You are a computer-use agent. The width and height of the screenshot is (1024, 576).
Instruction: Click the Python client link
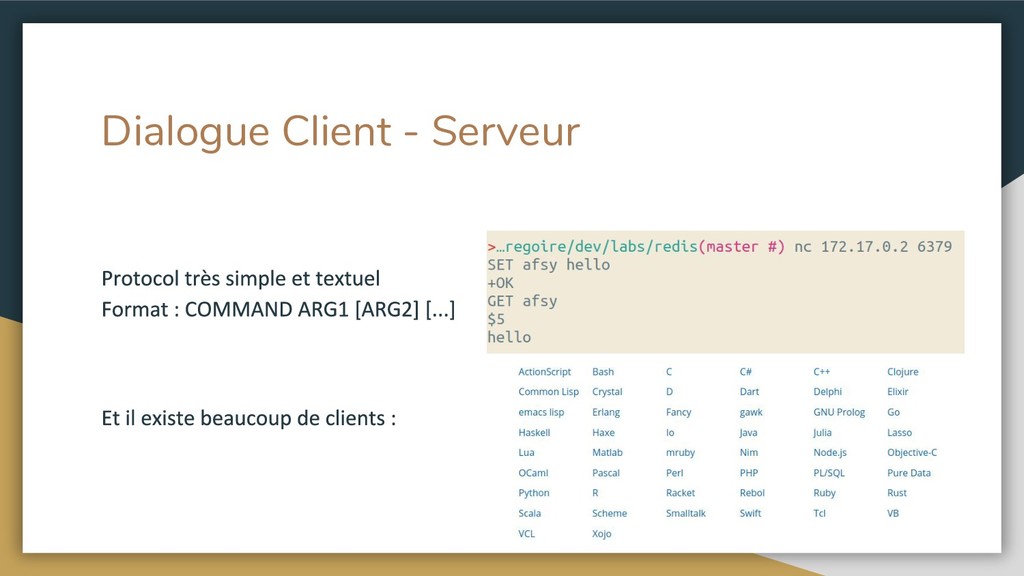pos(534,493)
